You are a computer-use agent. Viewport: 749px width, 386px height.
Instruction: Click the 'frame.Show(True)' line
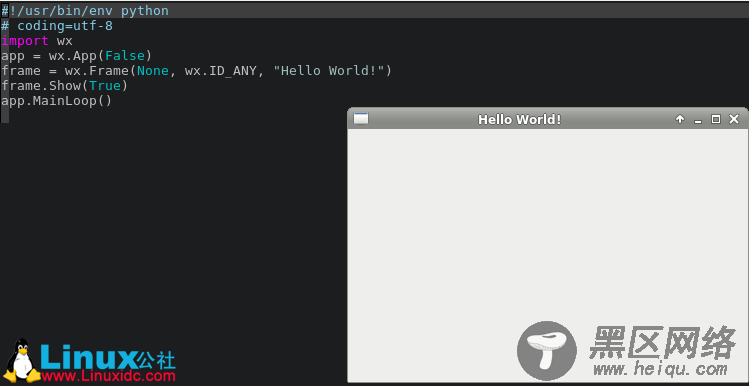click(64, 86)
